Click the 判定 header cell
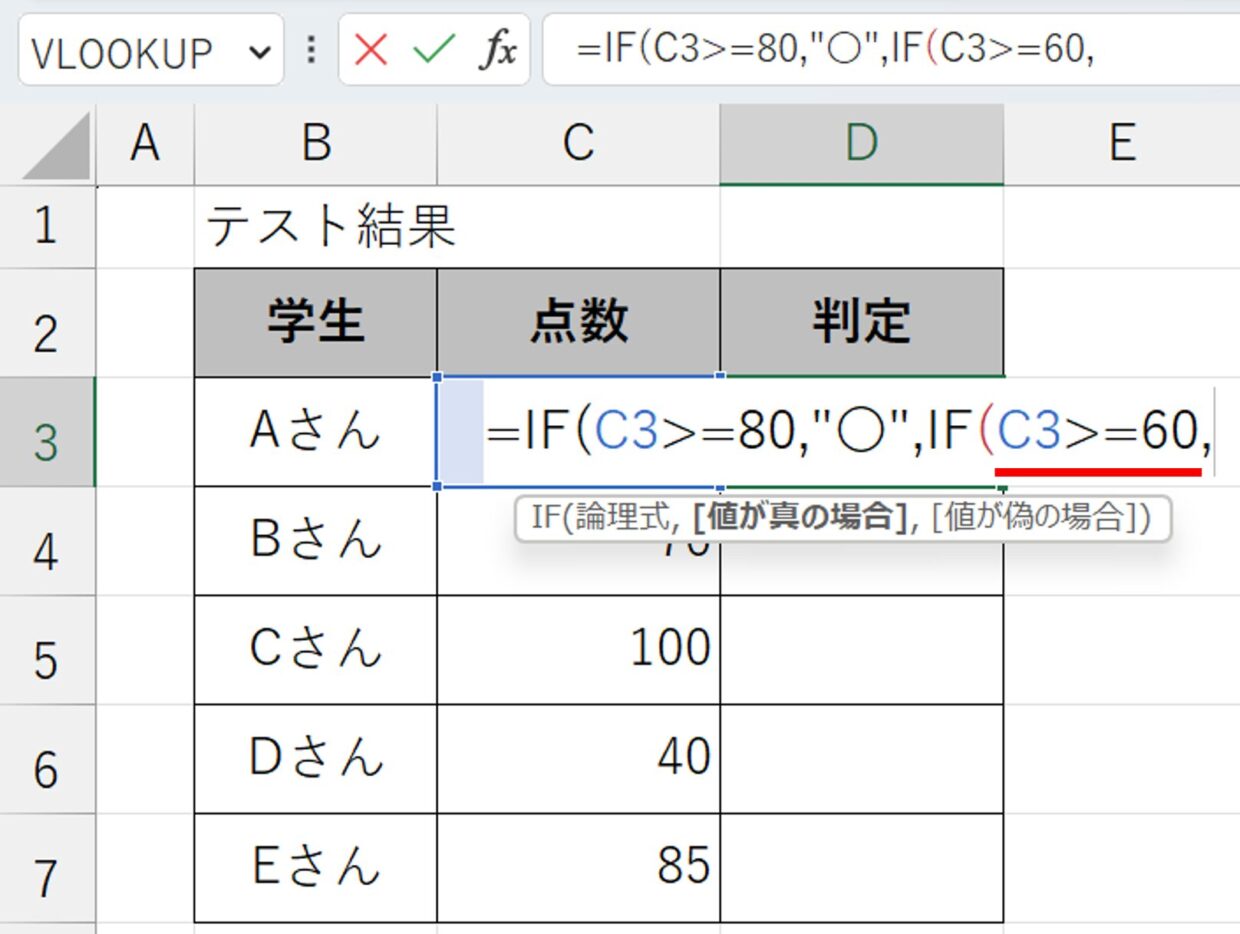This screenshot has height=934, width=1240. pos(861,322)
